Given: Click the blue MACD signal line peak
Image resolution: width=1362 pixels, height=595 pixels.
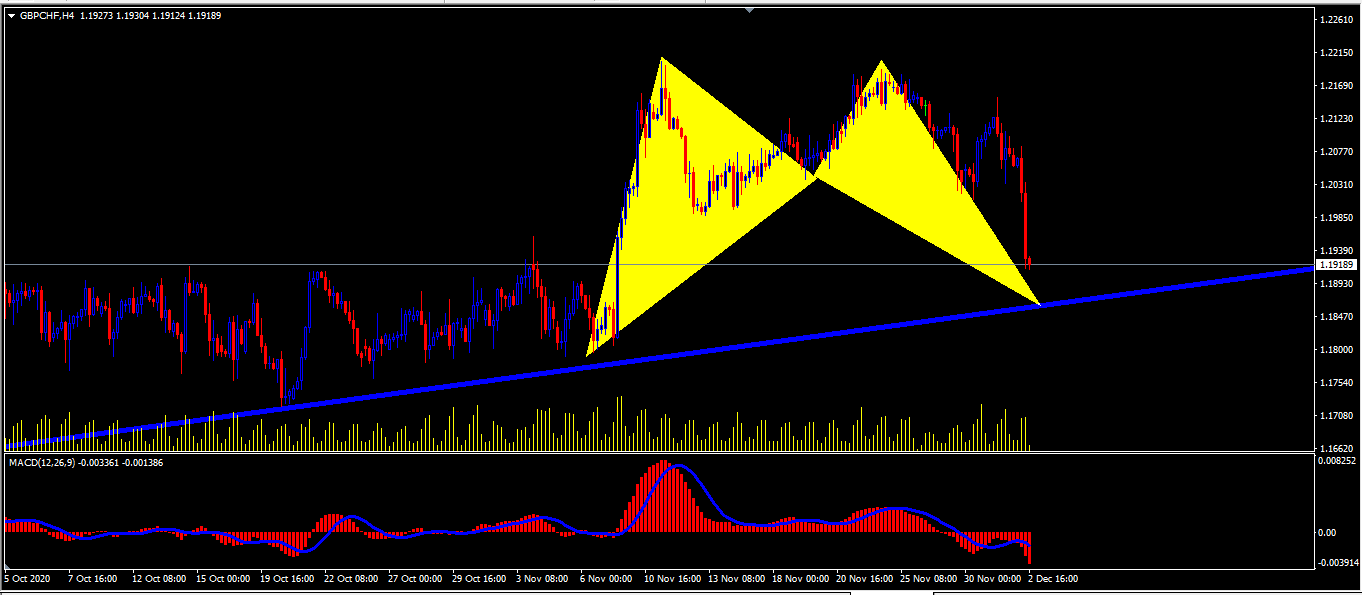Looking at the screenshot, I should pyautogui.click(x=680, y=467).
